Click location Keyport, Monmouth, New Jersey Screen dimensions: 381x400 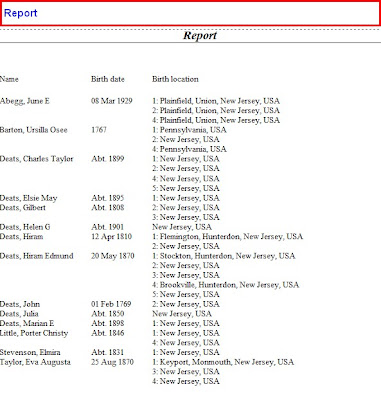click(x=223, y=362)
